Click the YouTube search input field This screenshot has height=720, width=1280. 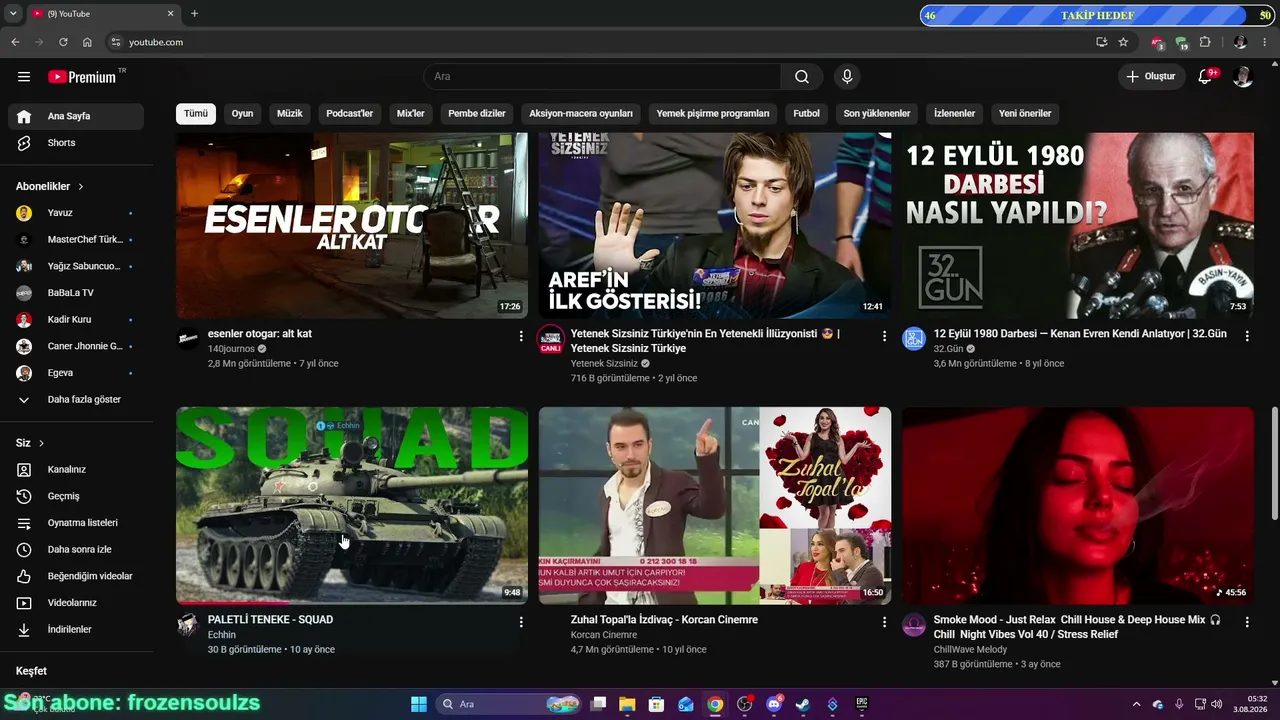[602, 77]
